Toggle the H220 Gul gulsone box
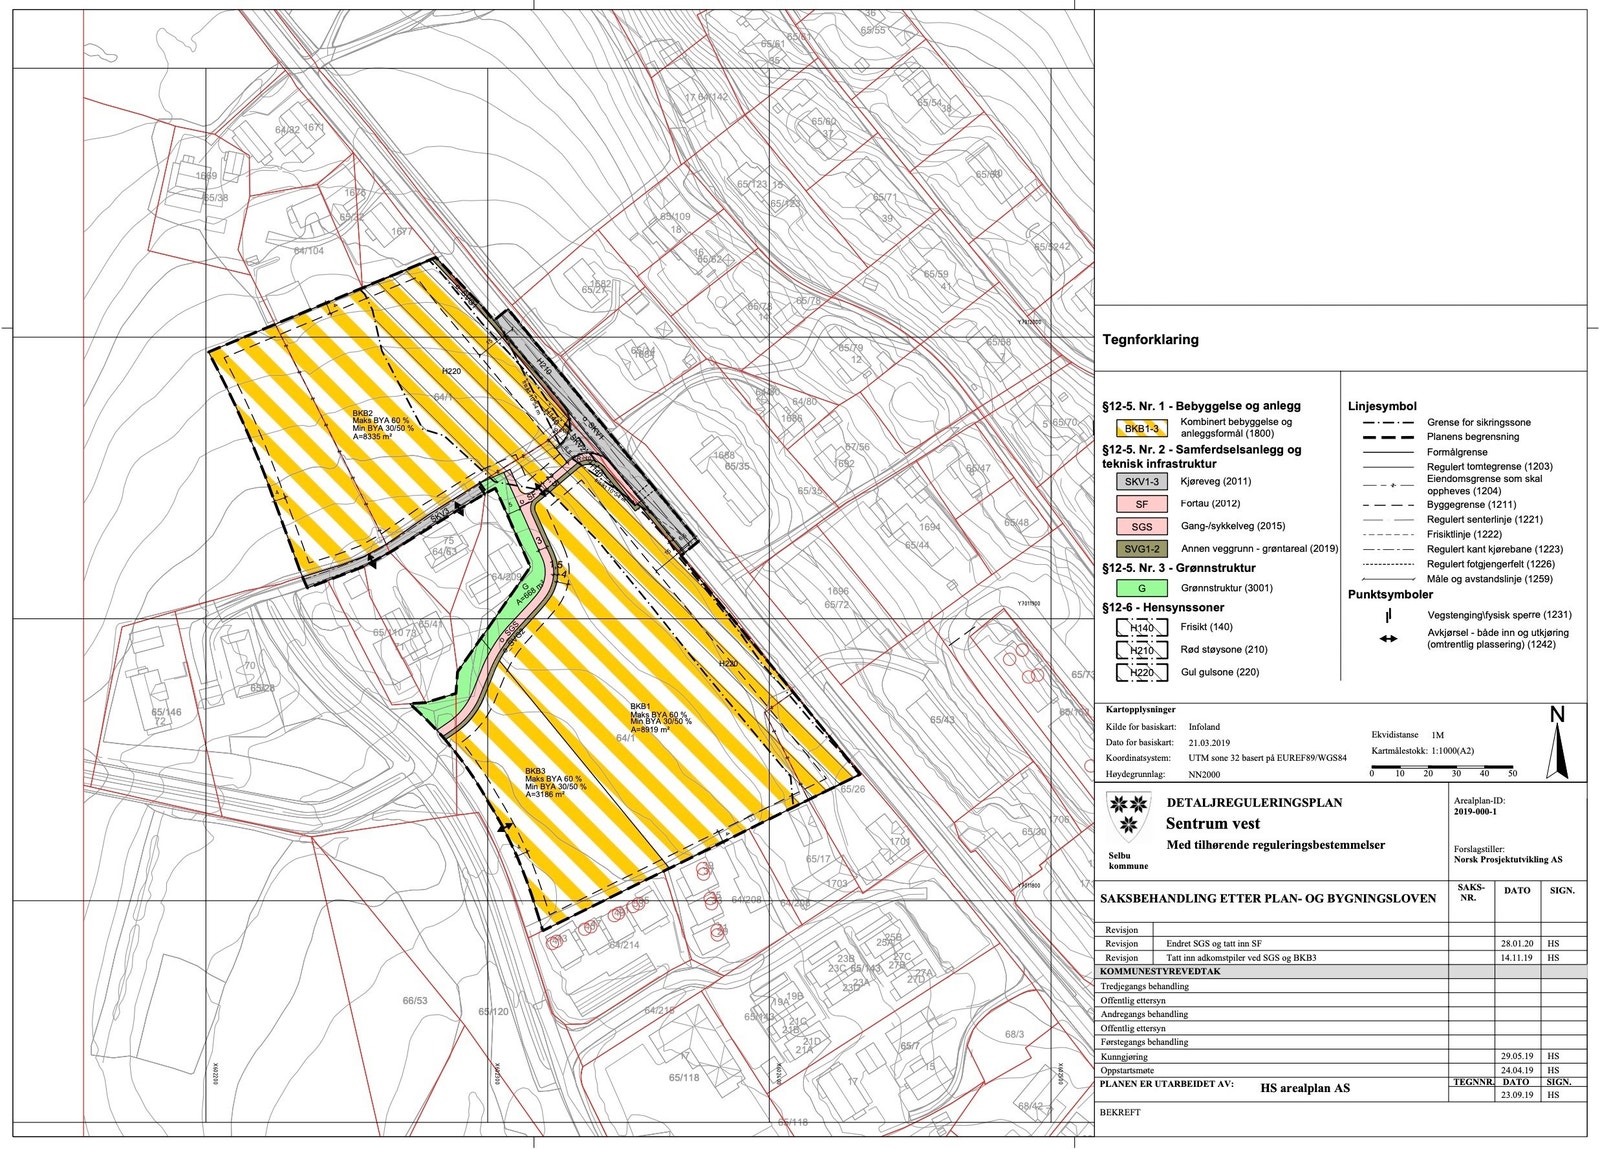Image resolution: width=1600 pixels, height=1149 pixels. pos(1142,672)
